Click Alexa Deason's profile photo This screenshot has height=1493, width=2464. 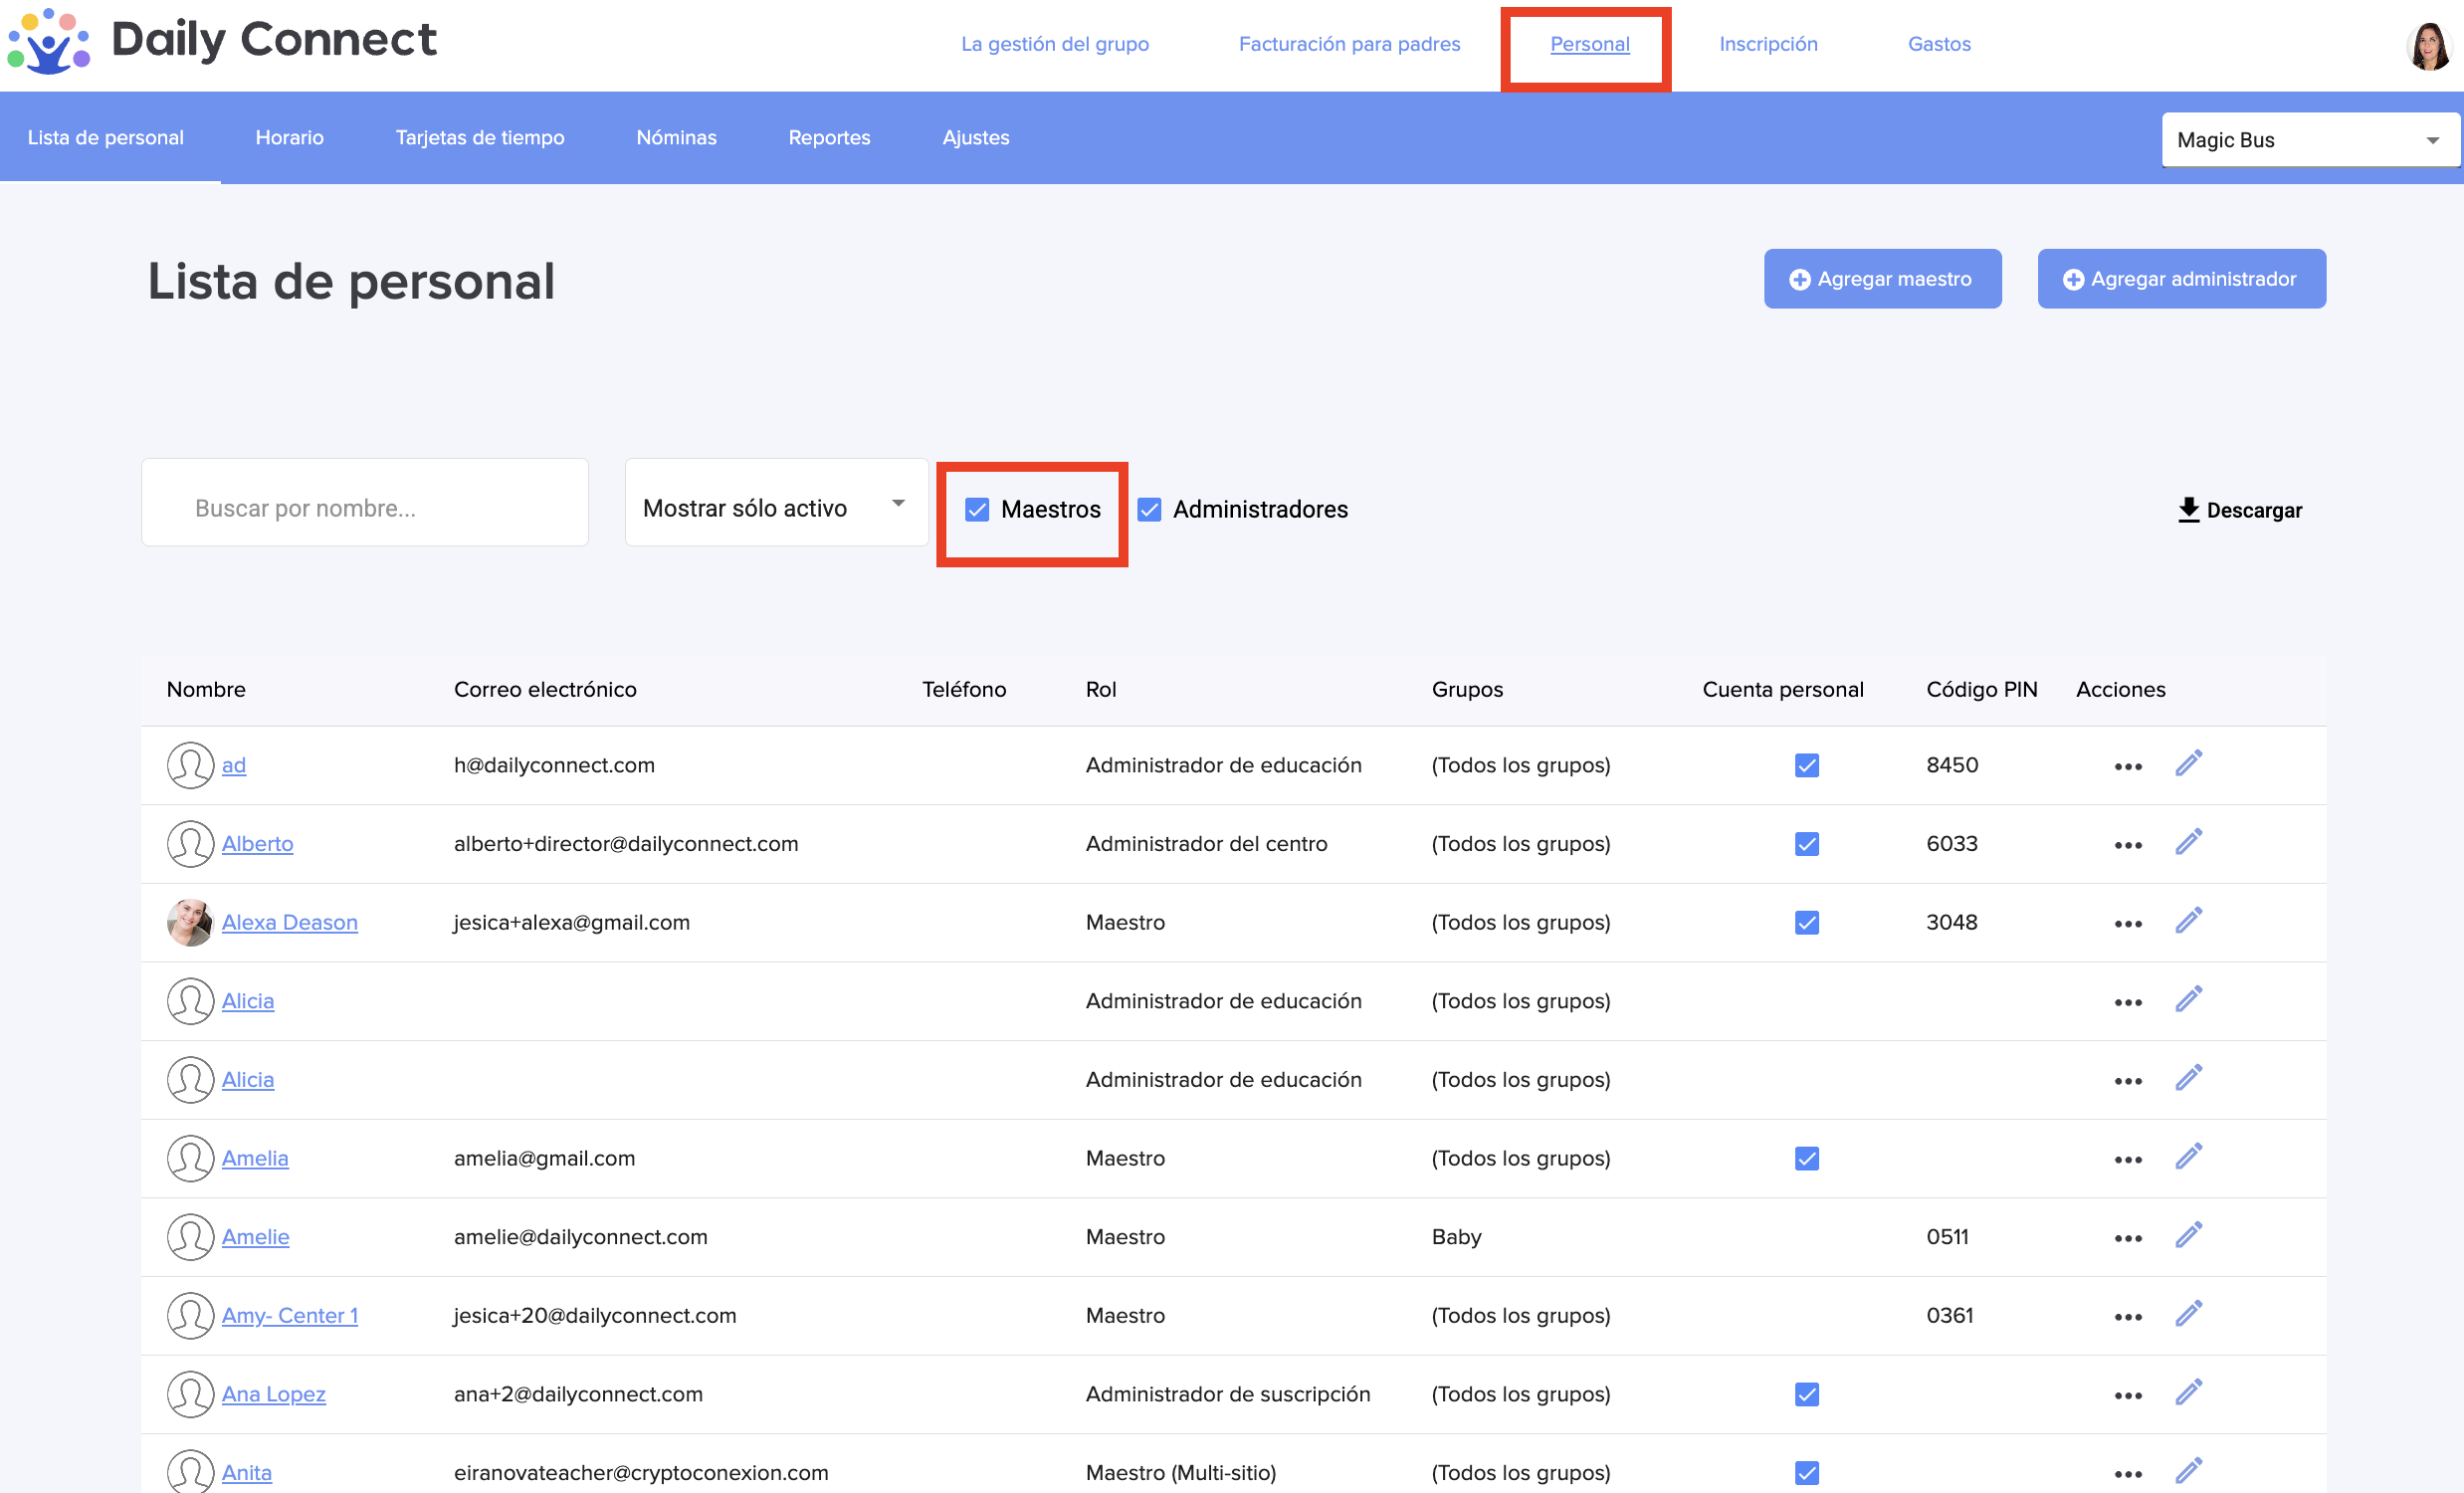click(190, 922)
